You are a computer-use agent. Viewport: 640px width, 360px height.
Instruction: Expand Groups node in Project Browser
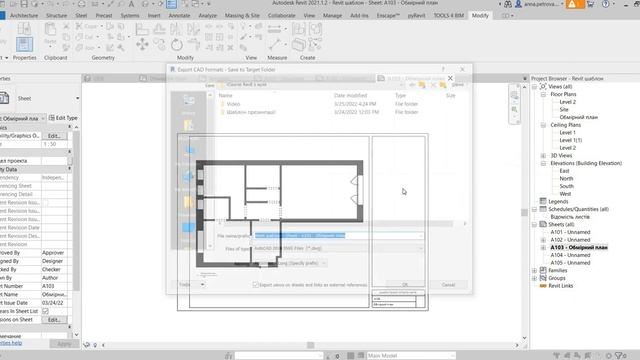(535, 278)
